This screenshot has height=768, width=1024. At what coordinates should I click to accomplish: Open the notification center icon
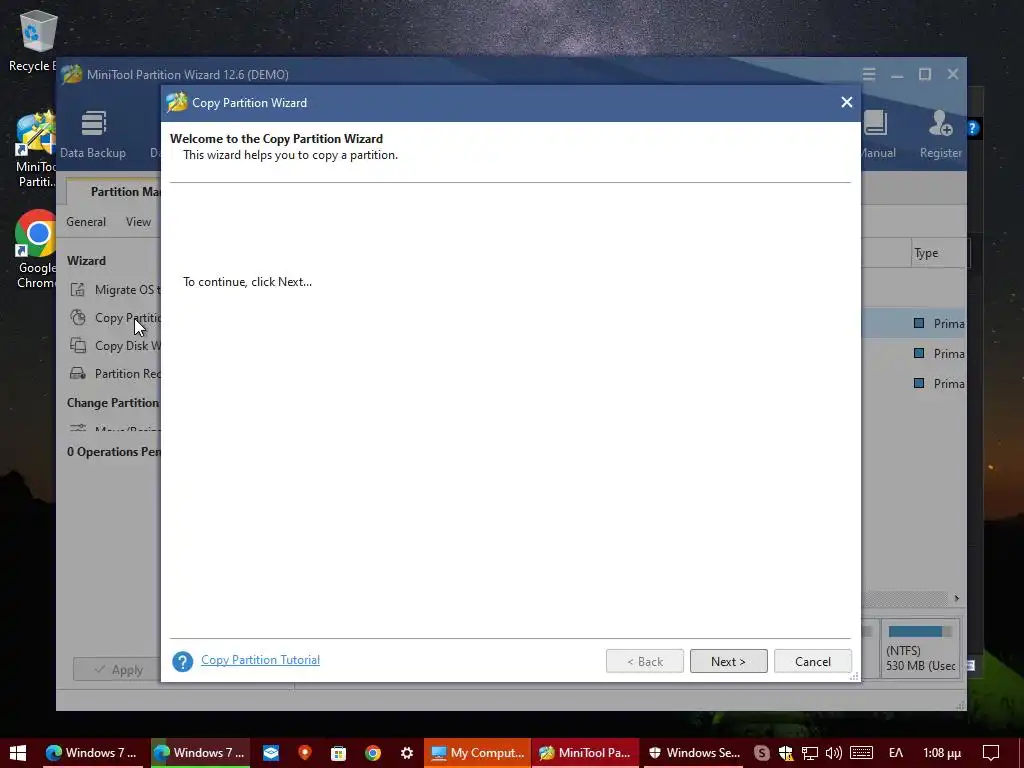point(991,753)
